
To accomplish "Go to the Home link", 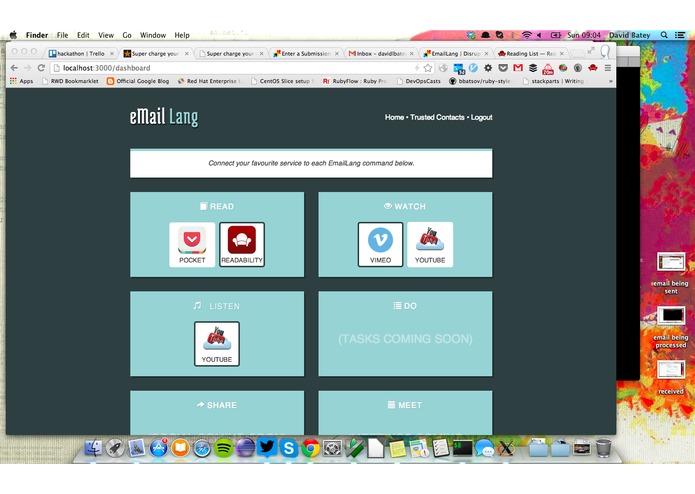I will (394, 117).
